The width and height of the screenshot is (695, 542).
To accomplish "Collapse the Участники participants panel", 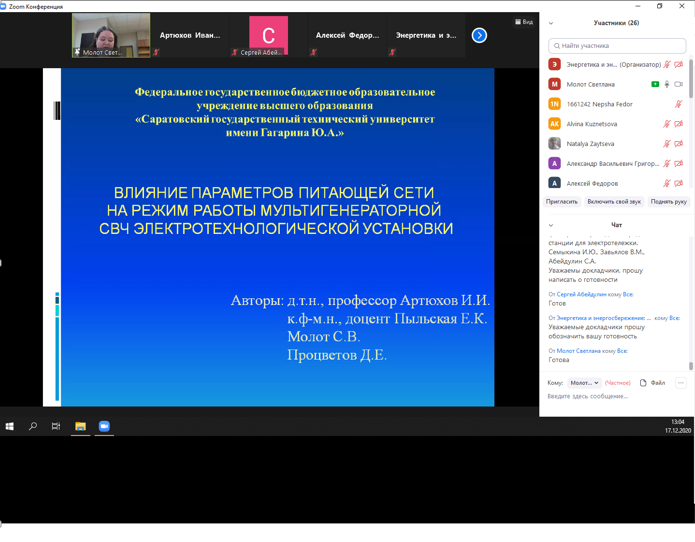I will pos(551,23).
